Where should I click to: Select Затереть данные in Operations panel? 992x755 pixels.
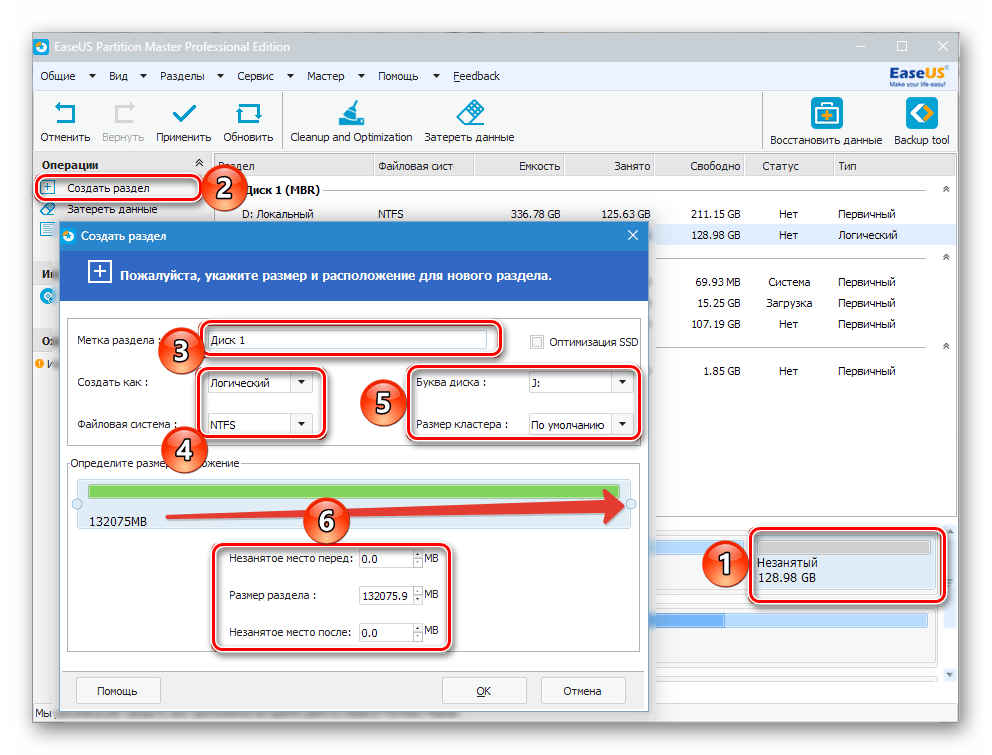pos(112,209)
